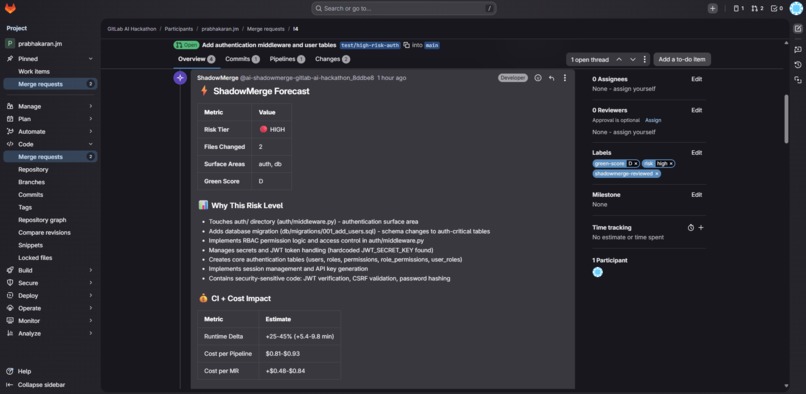Edit the Labels section

[697, 153]
